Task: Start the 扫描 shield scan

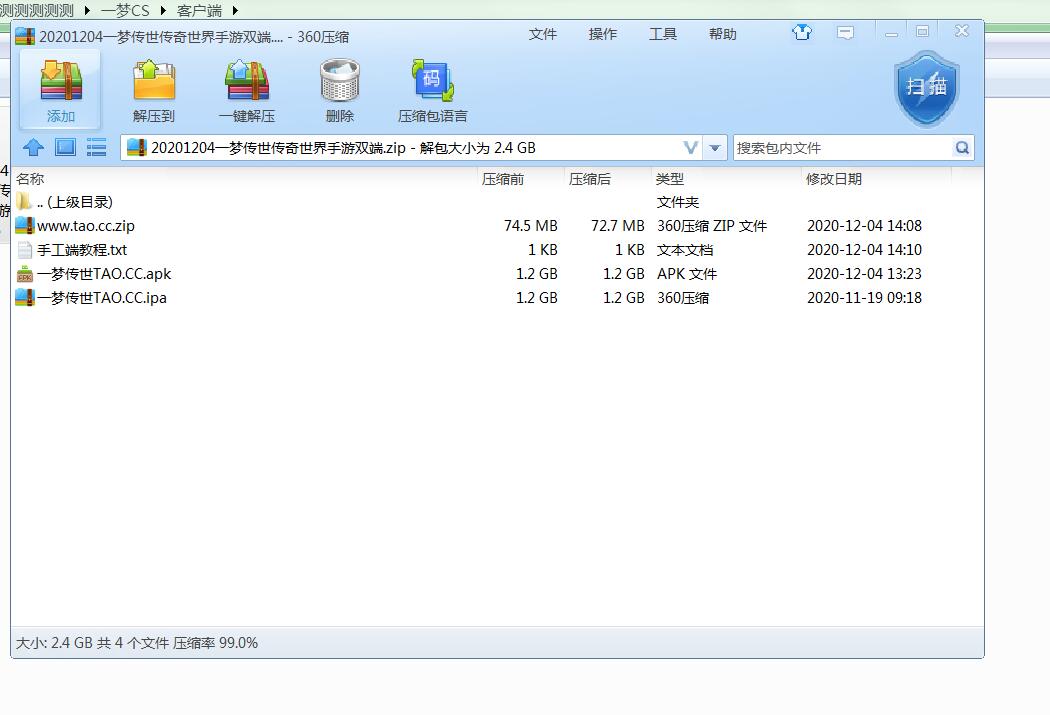Action: (x=926, y=87)
